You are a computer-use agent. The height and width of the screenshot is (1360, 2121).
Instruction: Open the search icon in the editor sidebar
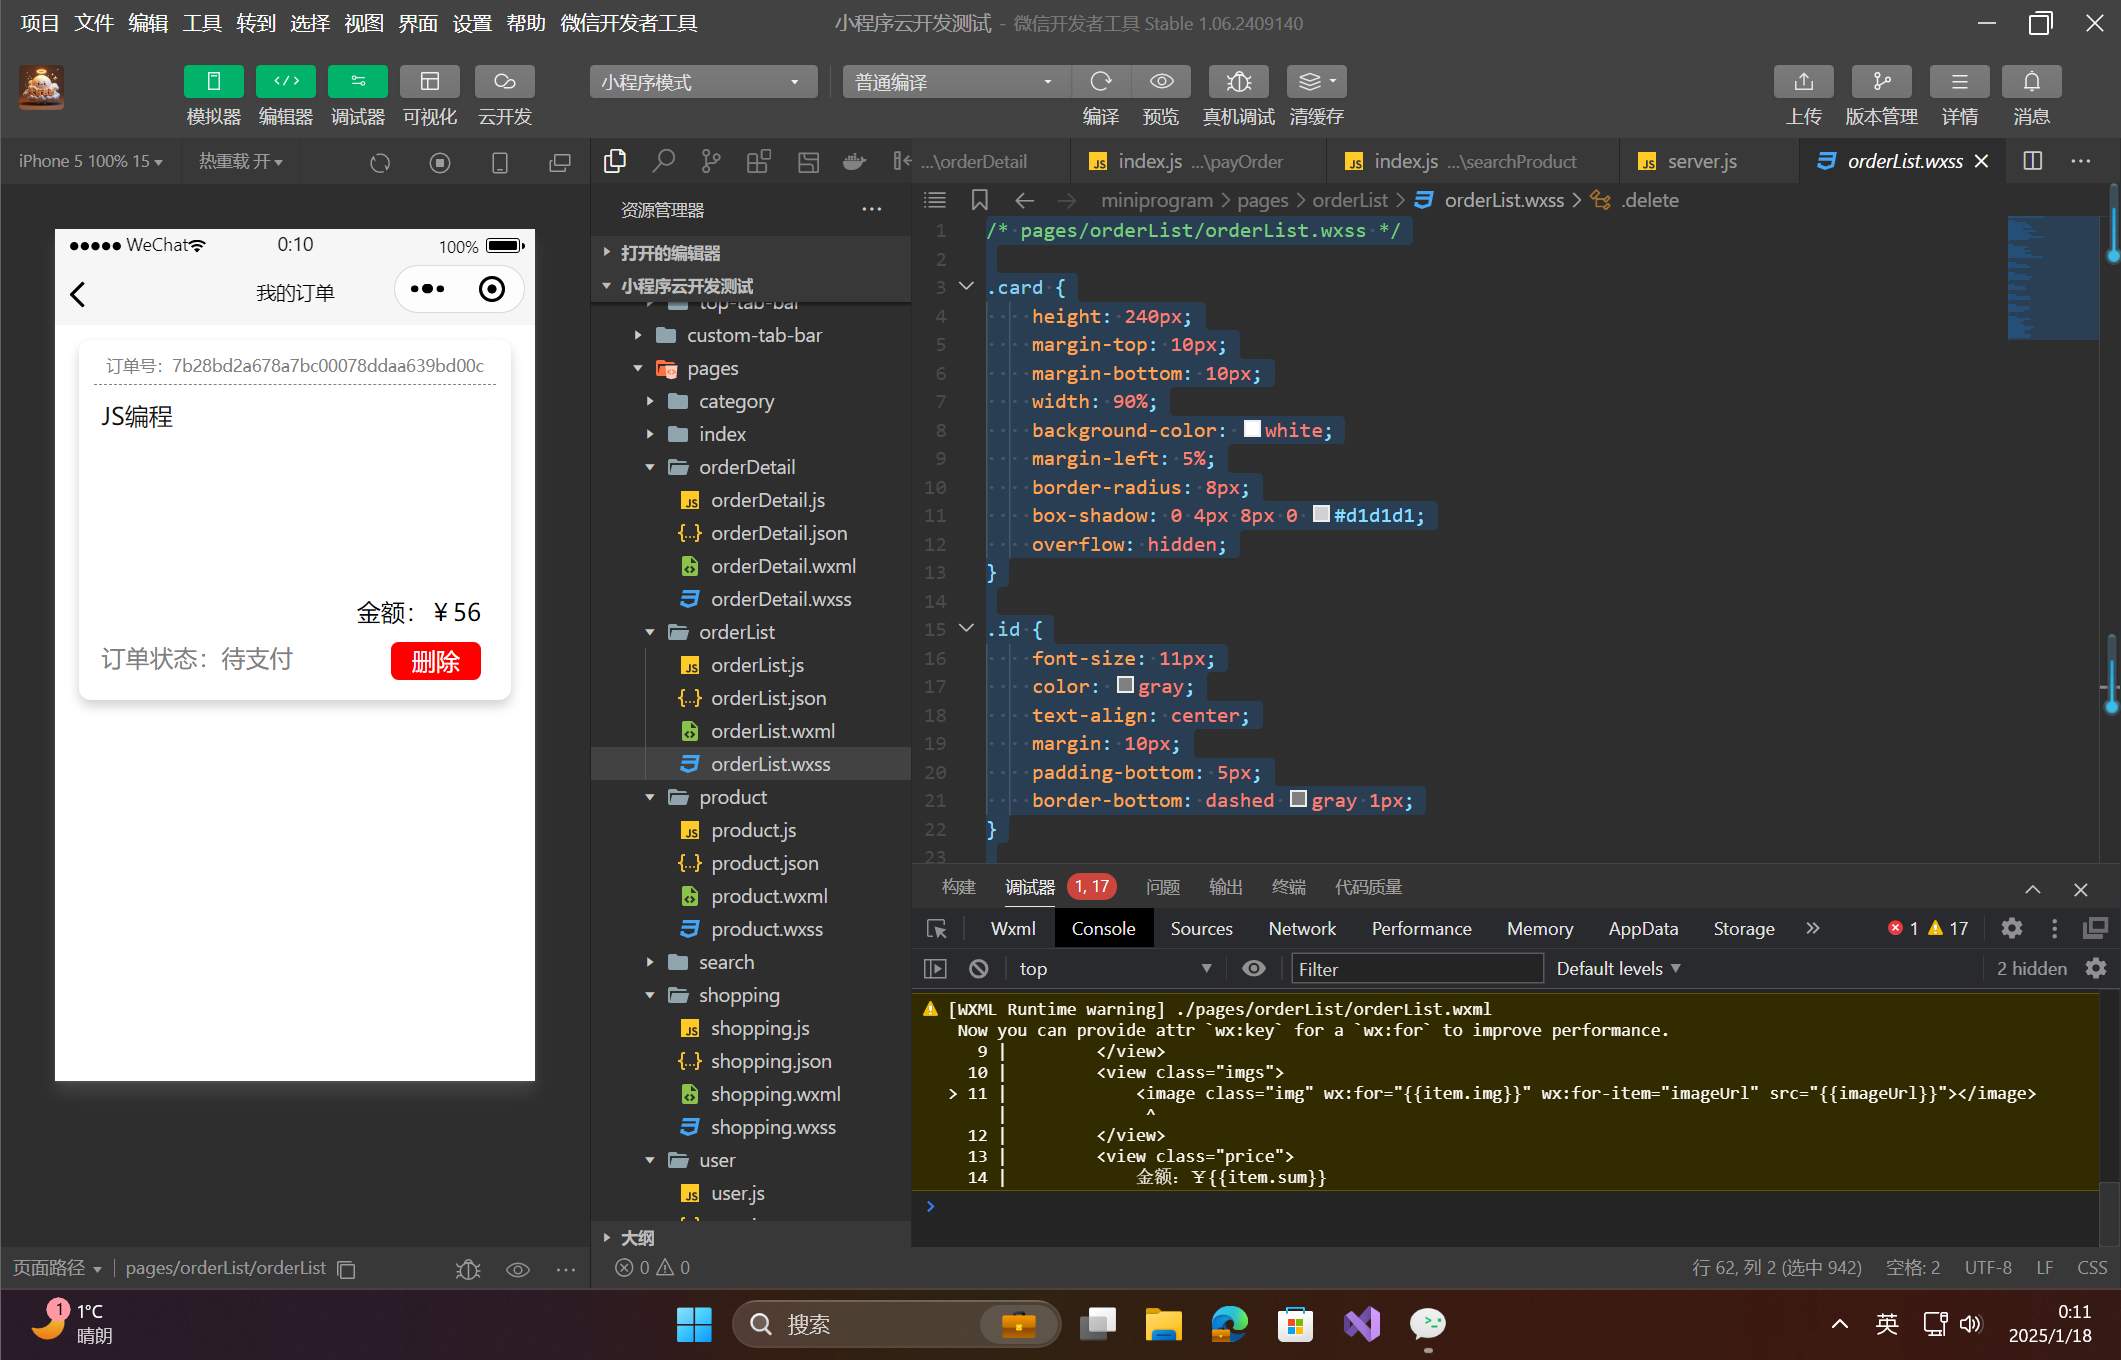click(663, 161)
